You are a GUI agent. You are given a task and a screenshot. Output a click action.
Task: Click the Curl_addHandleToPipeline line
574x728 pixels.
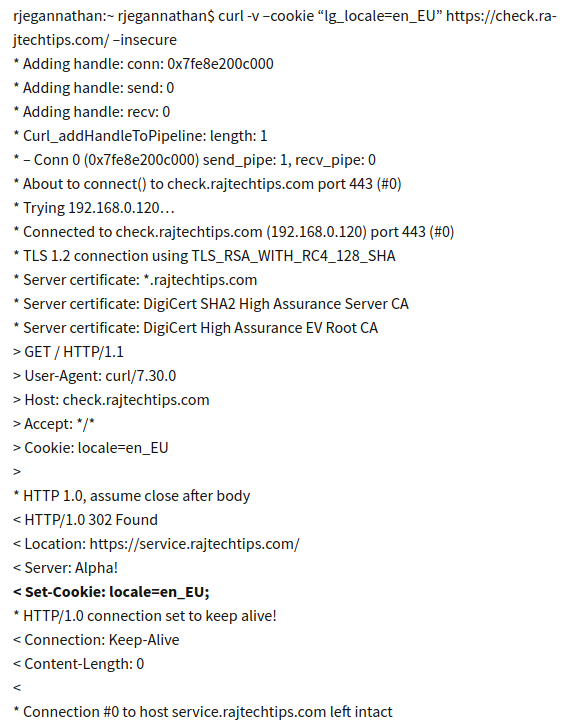pos(140,136)
